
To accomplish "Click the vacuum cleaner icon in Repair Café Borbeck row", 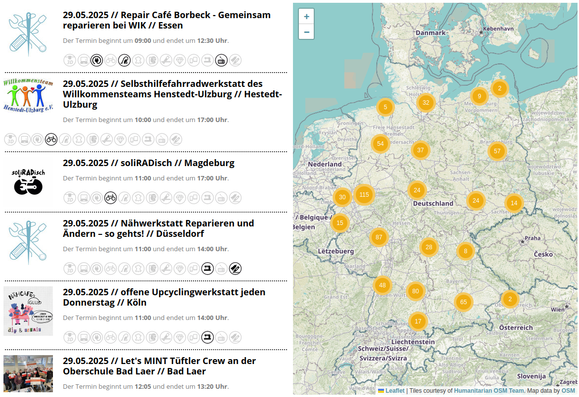I will 124,60.
